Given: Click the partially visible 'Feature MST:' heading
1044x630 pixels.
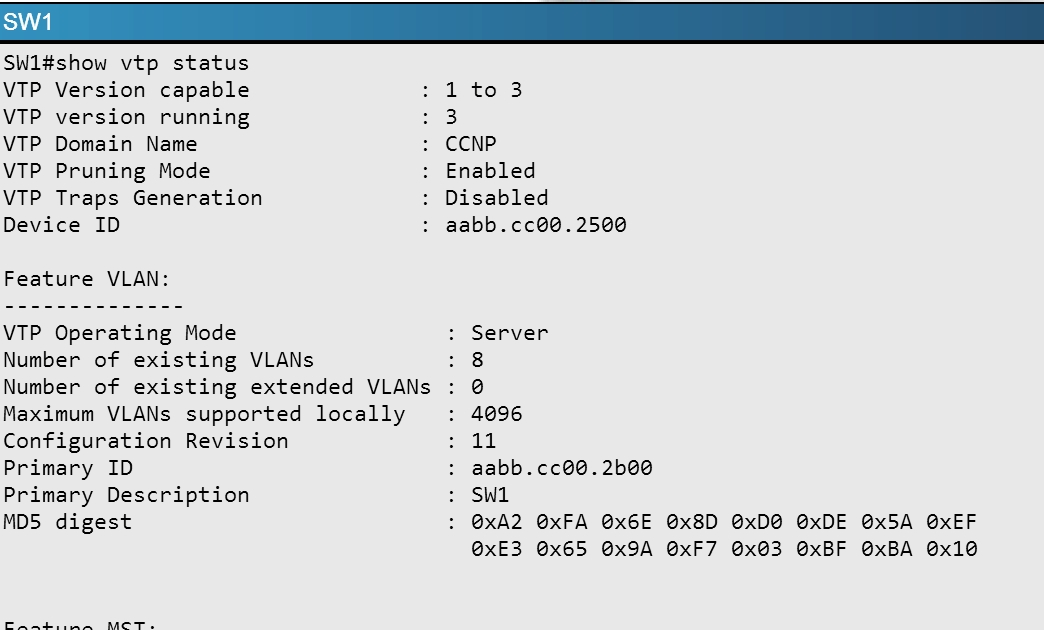Looking at the screenshot, I should [80, 625].
